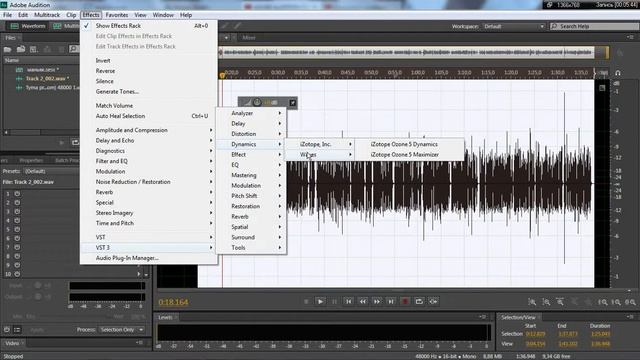The height and width of the screenshot is (360, 640).
Task: Select Track 2_002.wav in Files list
Action: point(46,78)
